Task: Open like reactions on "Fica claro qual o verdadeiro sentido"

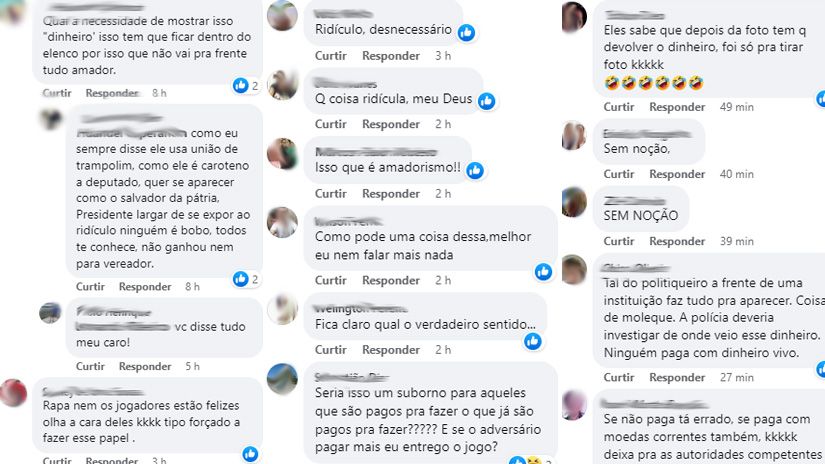Action: (x=532, y=341)
